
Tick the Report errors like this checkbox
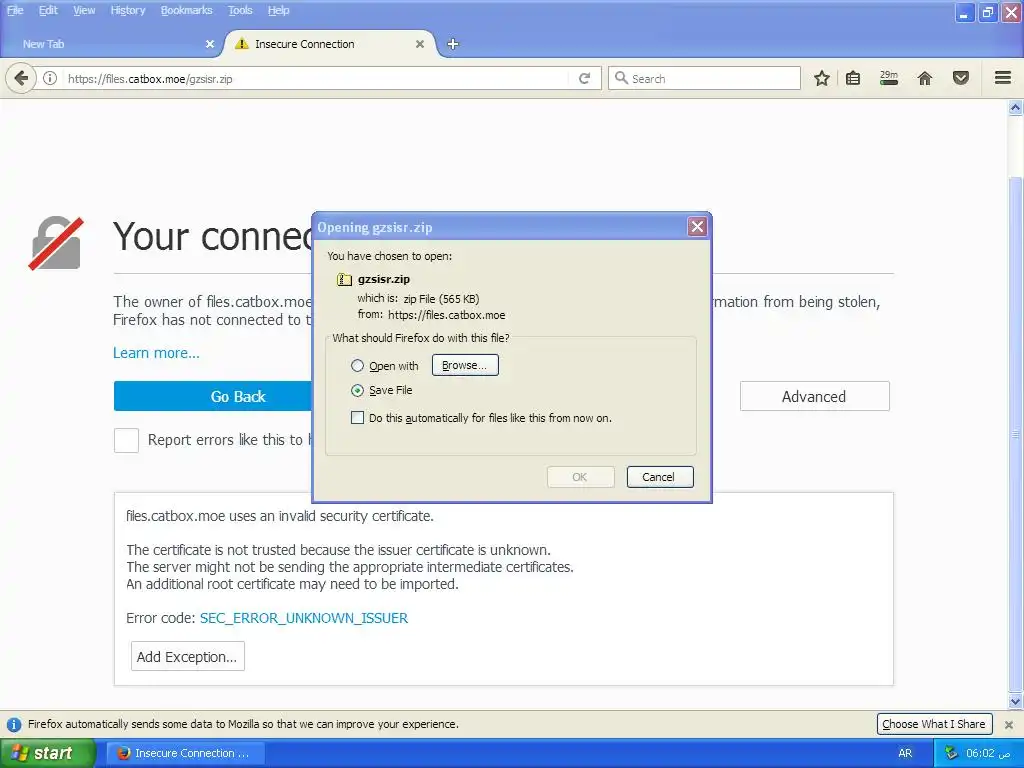[126, 440]
